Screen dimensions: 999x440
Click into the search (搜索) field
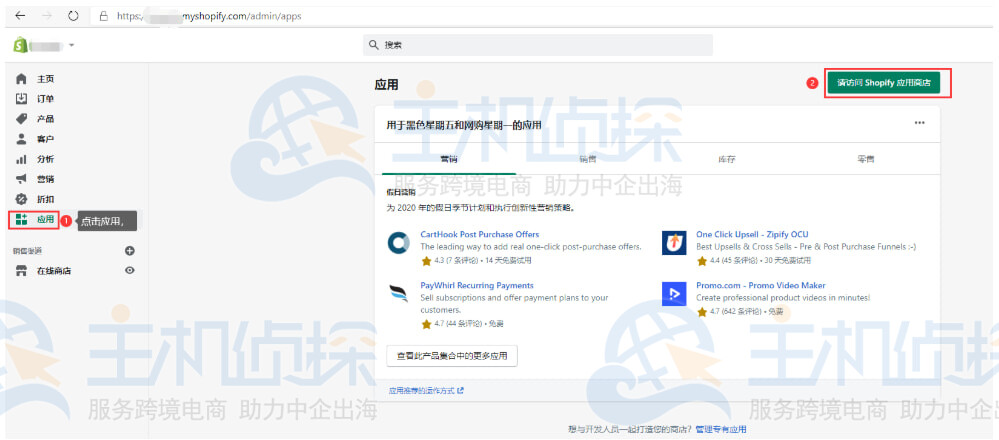coord(540,45)
